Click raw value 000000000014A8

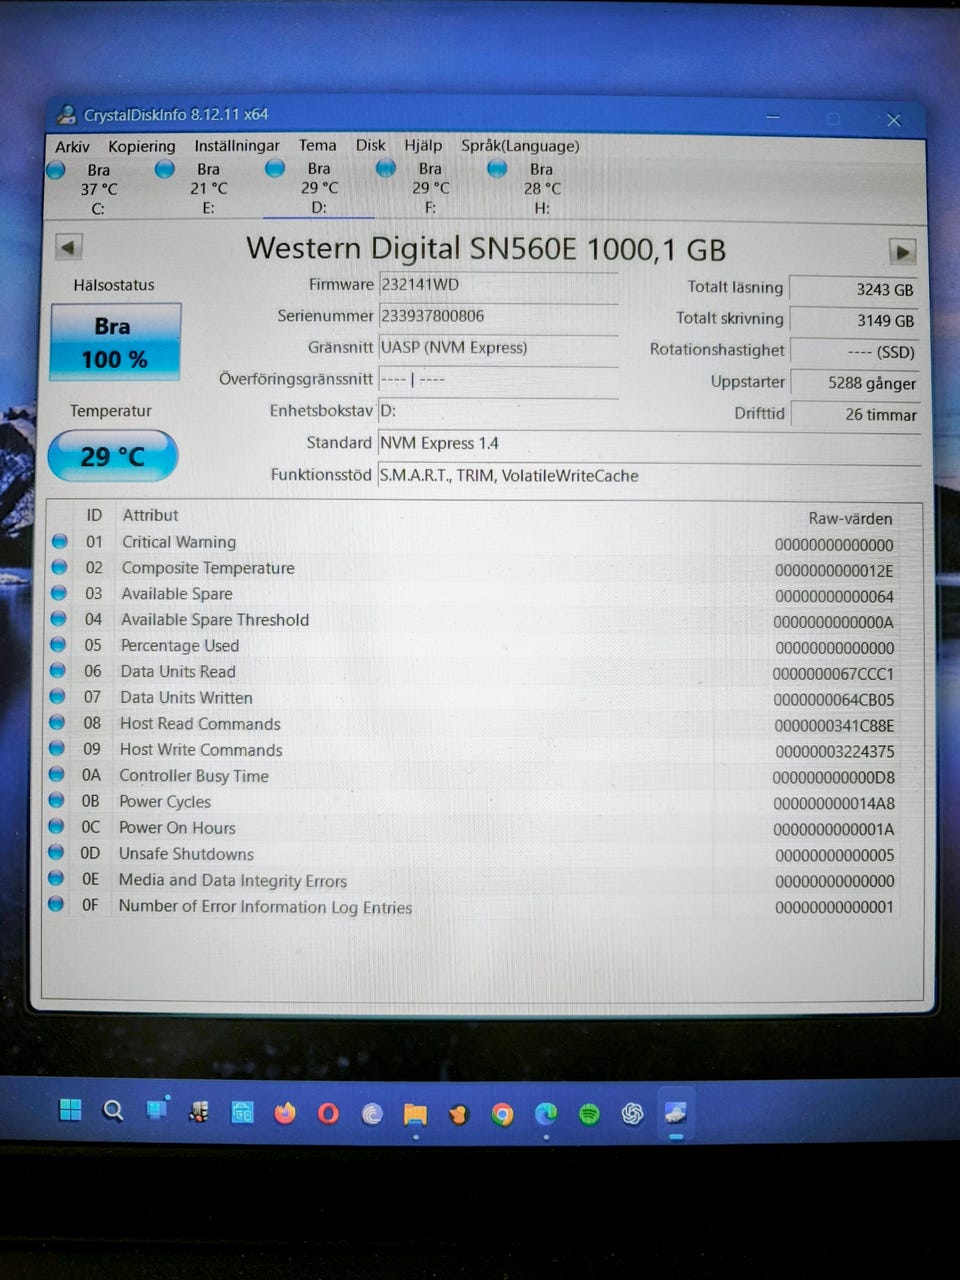click(x=834, y=803)
